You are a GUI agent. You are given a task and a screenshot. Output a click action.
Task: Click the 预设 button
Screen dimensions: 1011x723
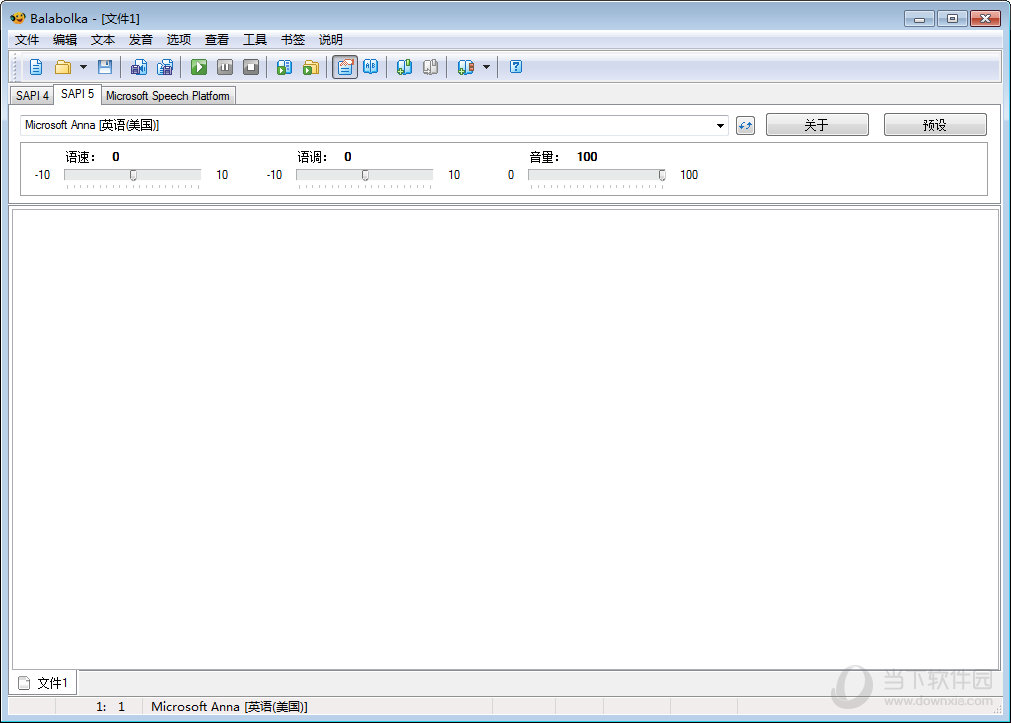click(x=935, y=125)
